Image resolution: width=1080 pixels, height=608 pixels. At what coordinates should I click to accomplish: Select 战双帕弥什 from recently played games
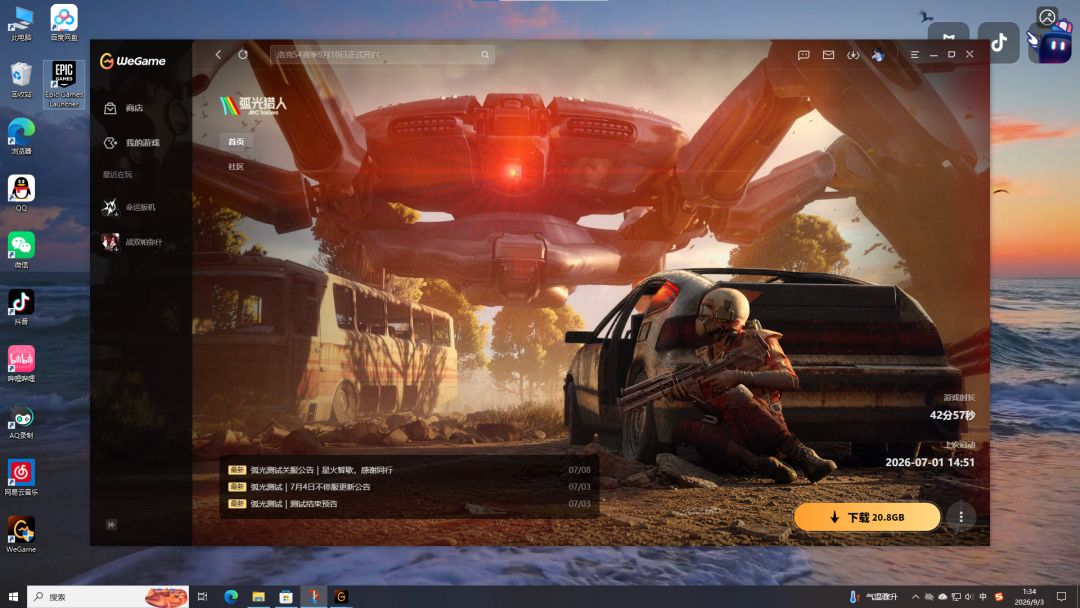pos(132,242)
